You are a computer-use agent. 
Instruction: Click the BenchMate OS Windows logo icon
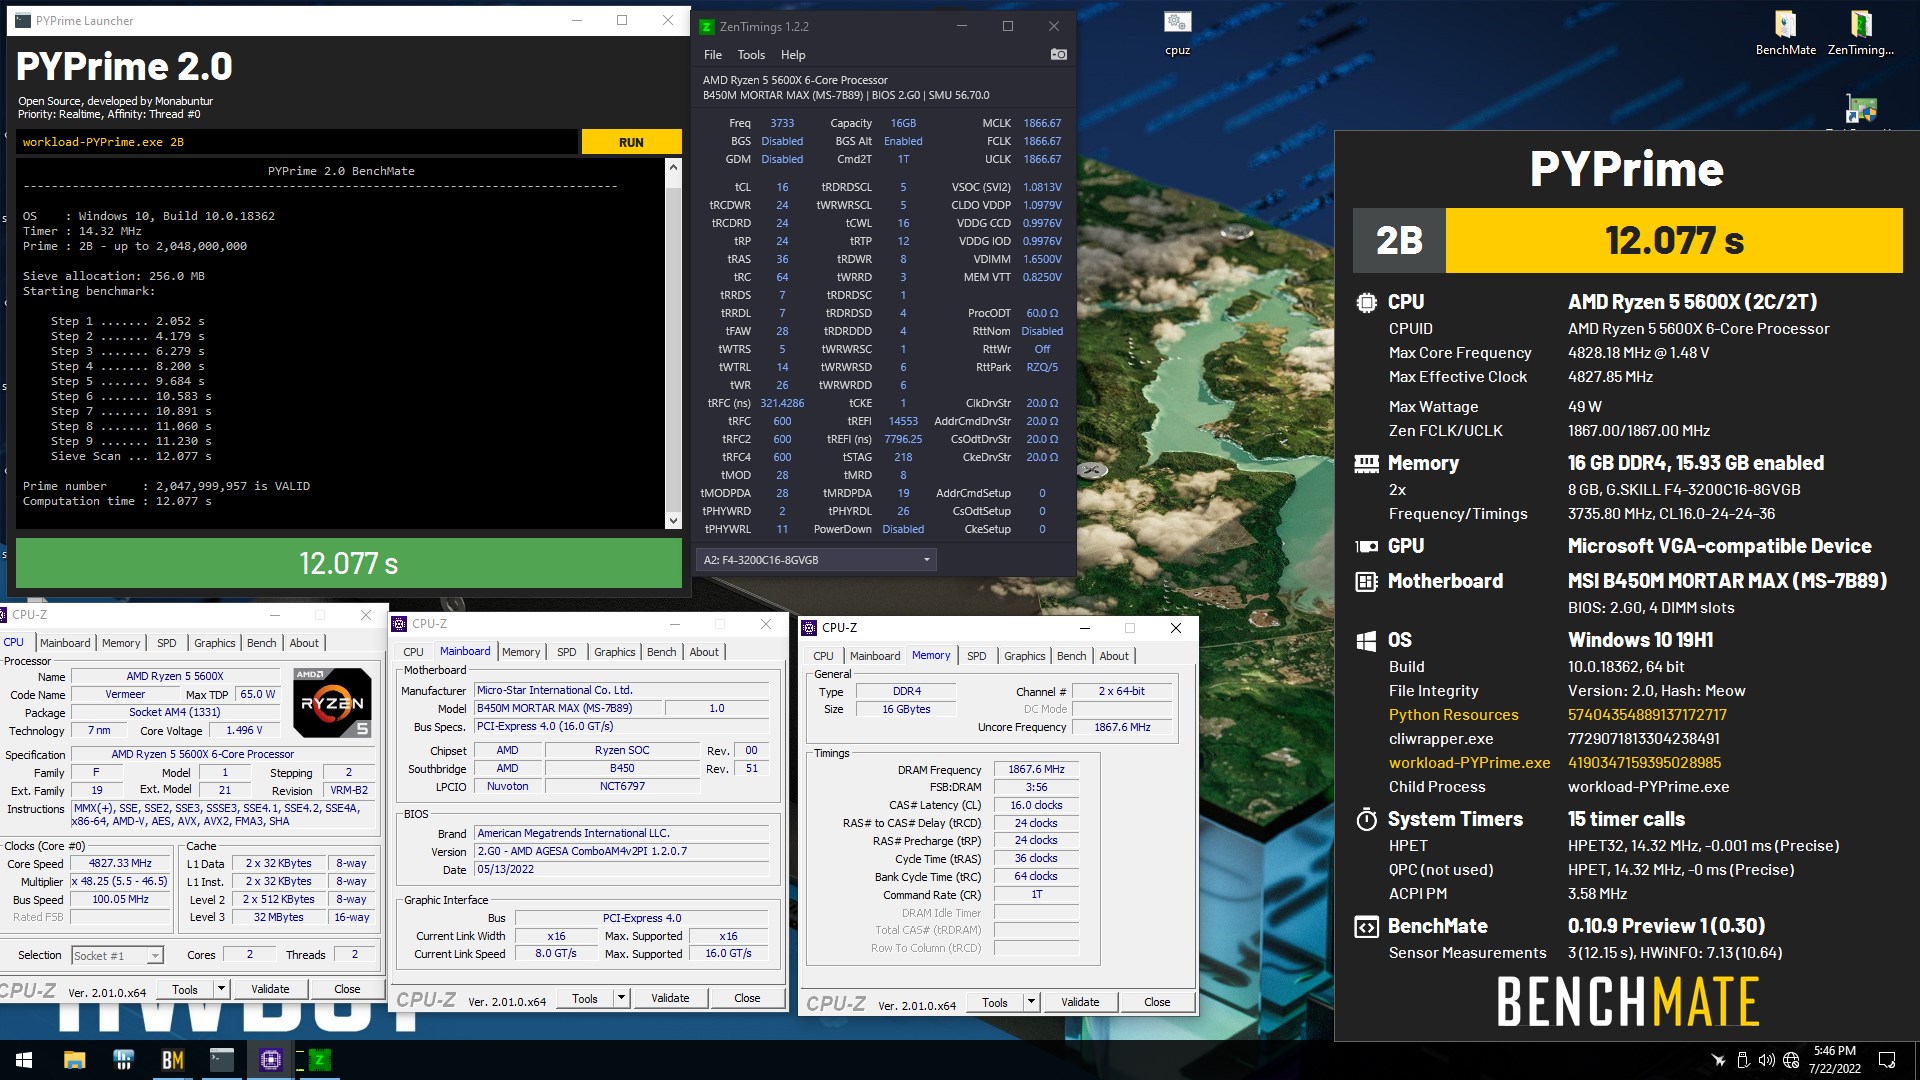tap(1366, 640)
